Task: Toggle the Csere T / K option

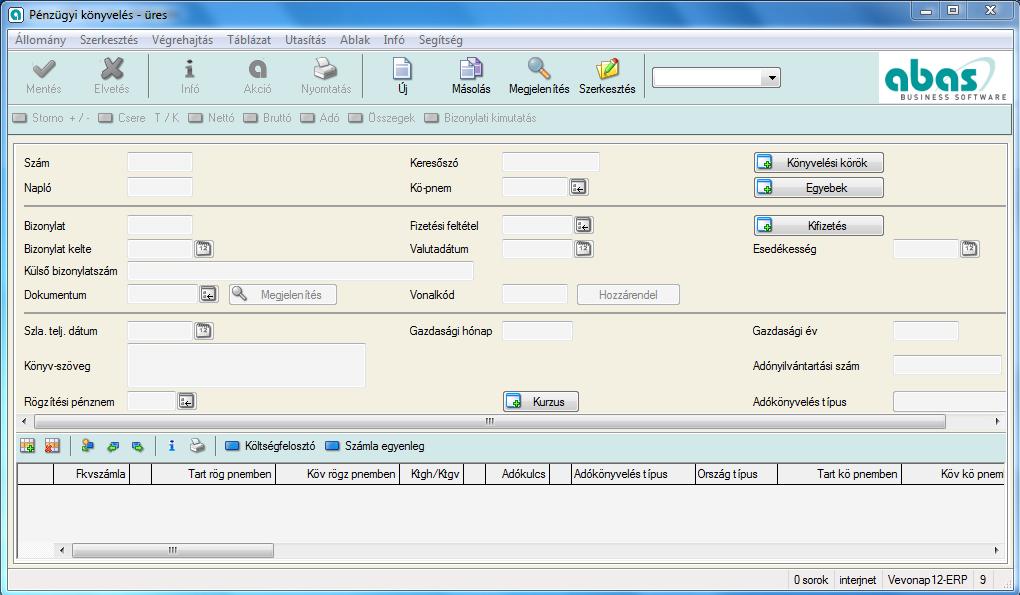Action: tap(138, 118)
